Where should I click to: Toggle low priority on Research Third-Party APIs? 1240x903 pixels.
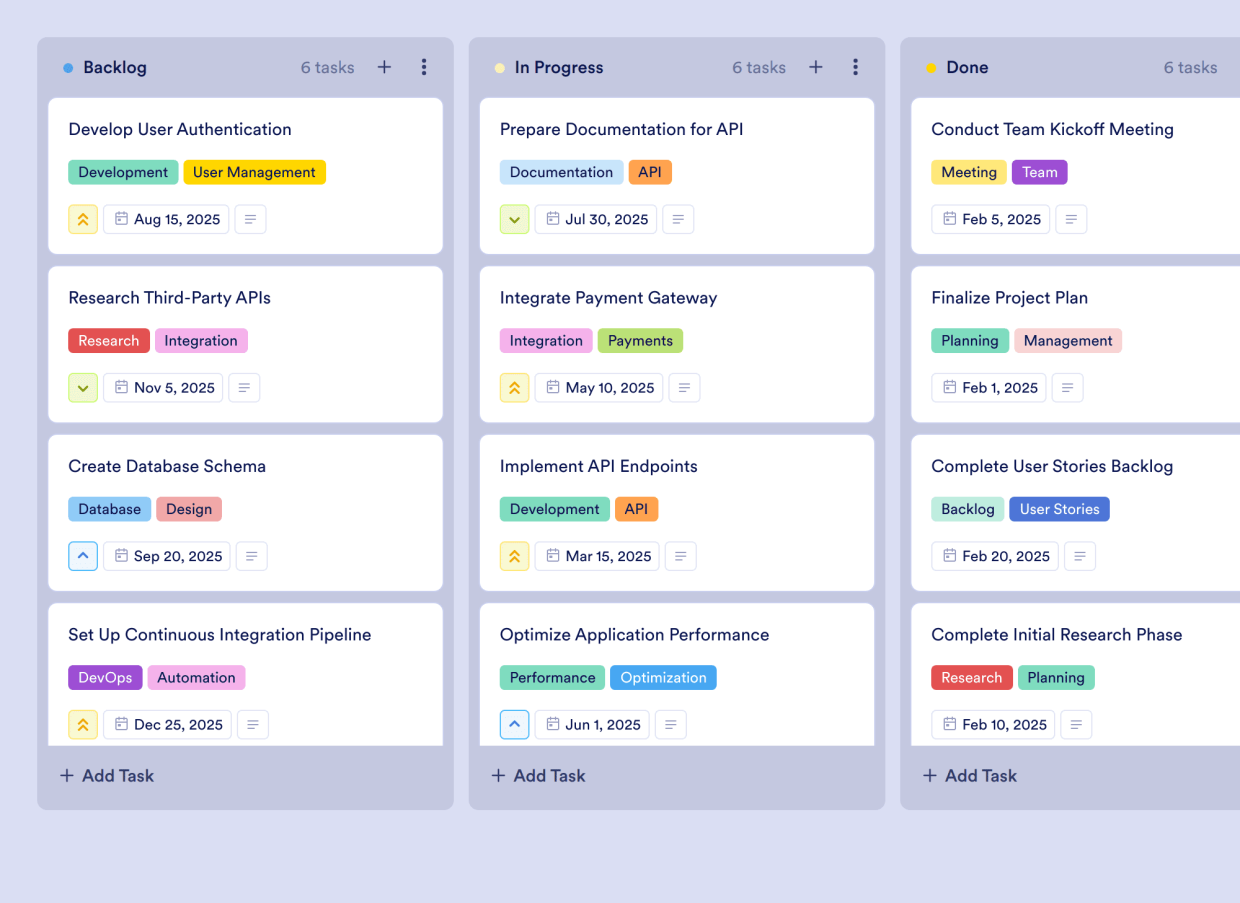(83, 387)
